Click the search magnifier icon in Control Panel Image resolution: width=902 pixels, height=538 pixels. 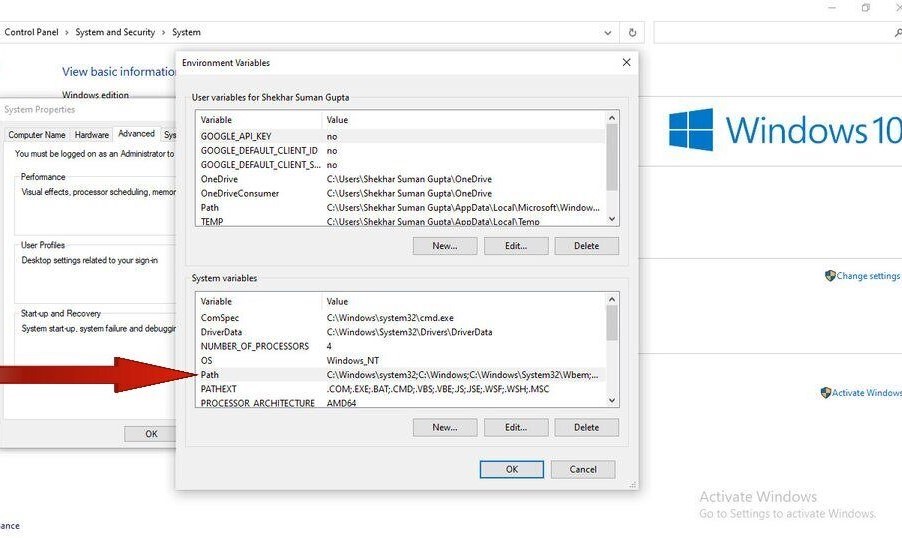(x=898, y=33)
